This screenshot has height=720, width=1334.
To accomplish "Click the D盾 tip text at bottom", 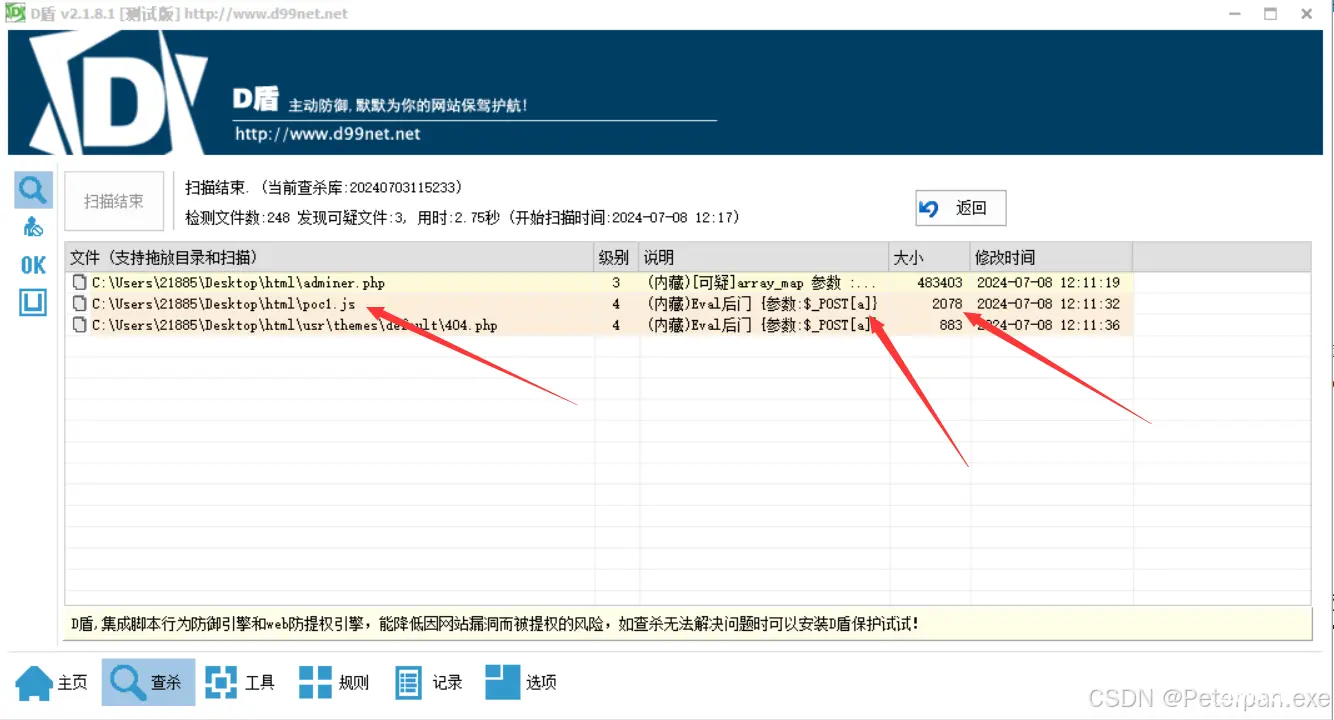I will coord(494,624).
